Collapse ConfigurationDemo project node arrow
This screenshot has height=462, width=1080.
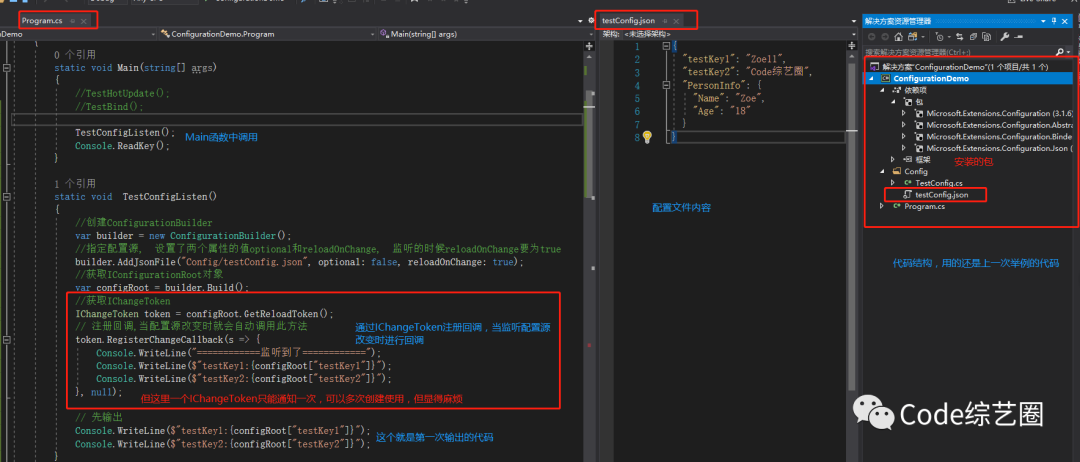click(872, 78)
